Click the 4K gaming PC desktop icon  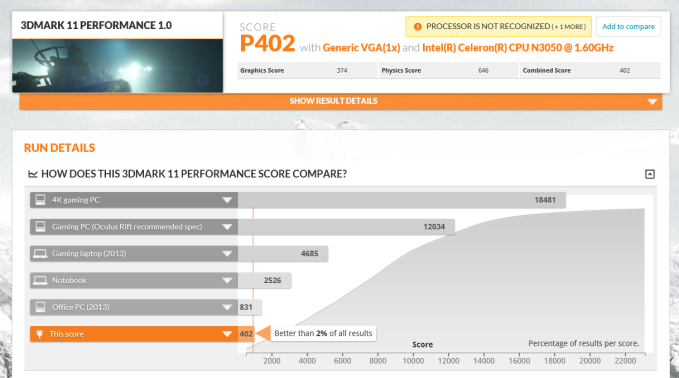pyautogui.click(x=40, y=200)
